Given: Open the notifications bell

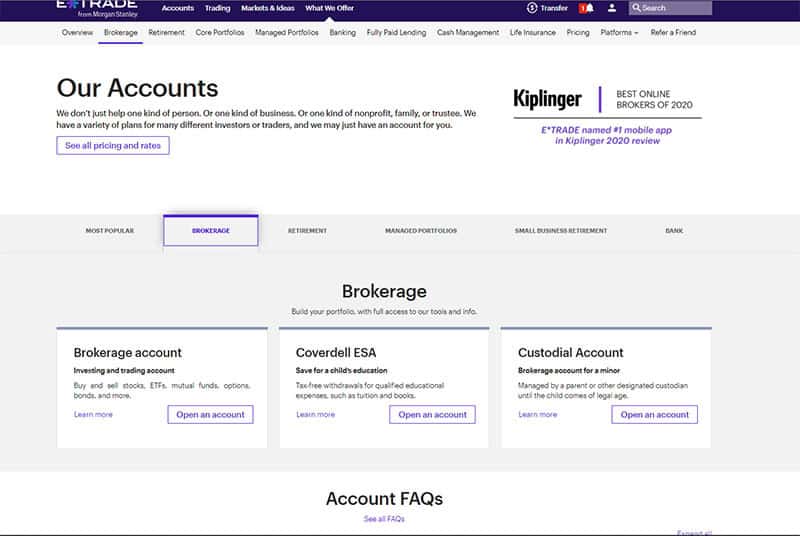Looking at the screenshot, I should [x=588, y=8].
